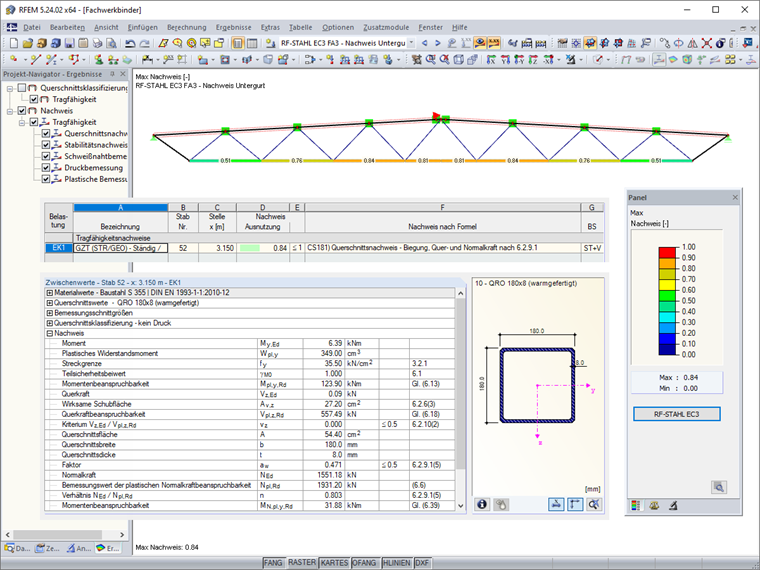This screenshot has width=760, height=570.
Task: Expand Materialwerte - Baustahl S 355 row
Action: click(x=49, y=293)
